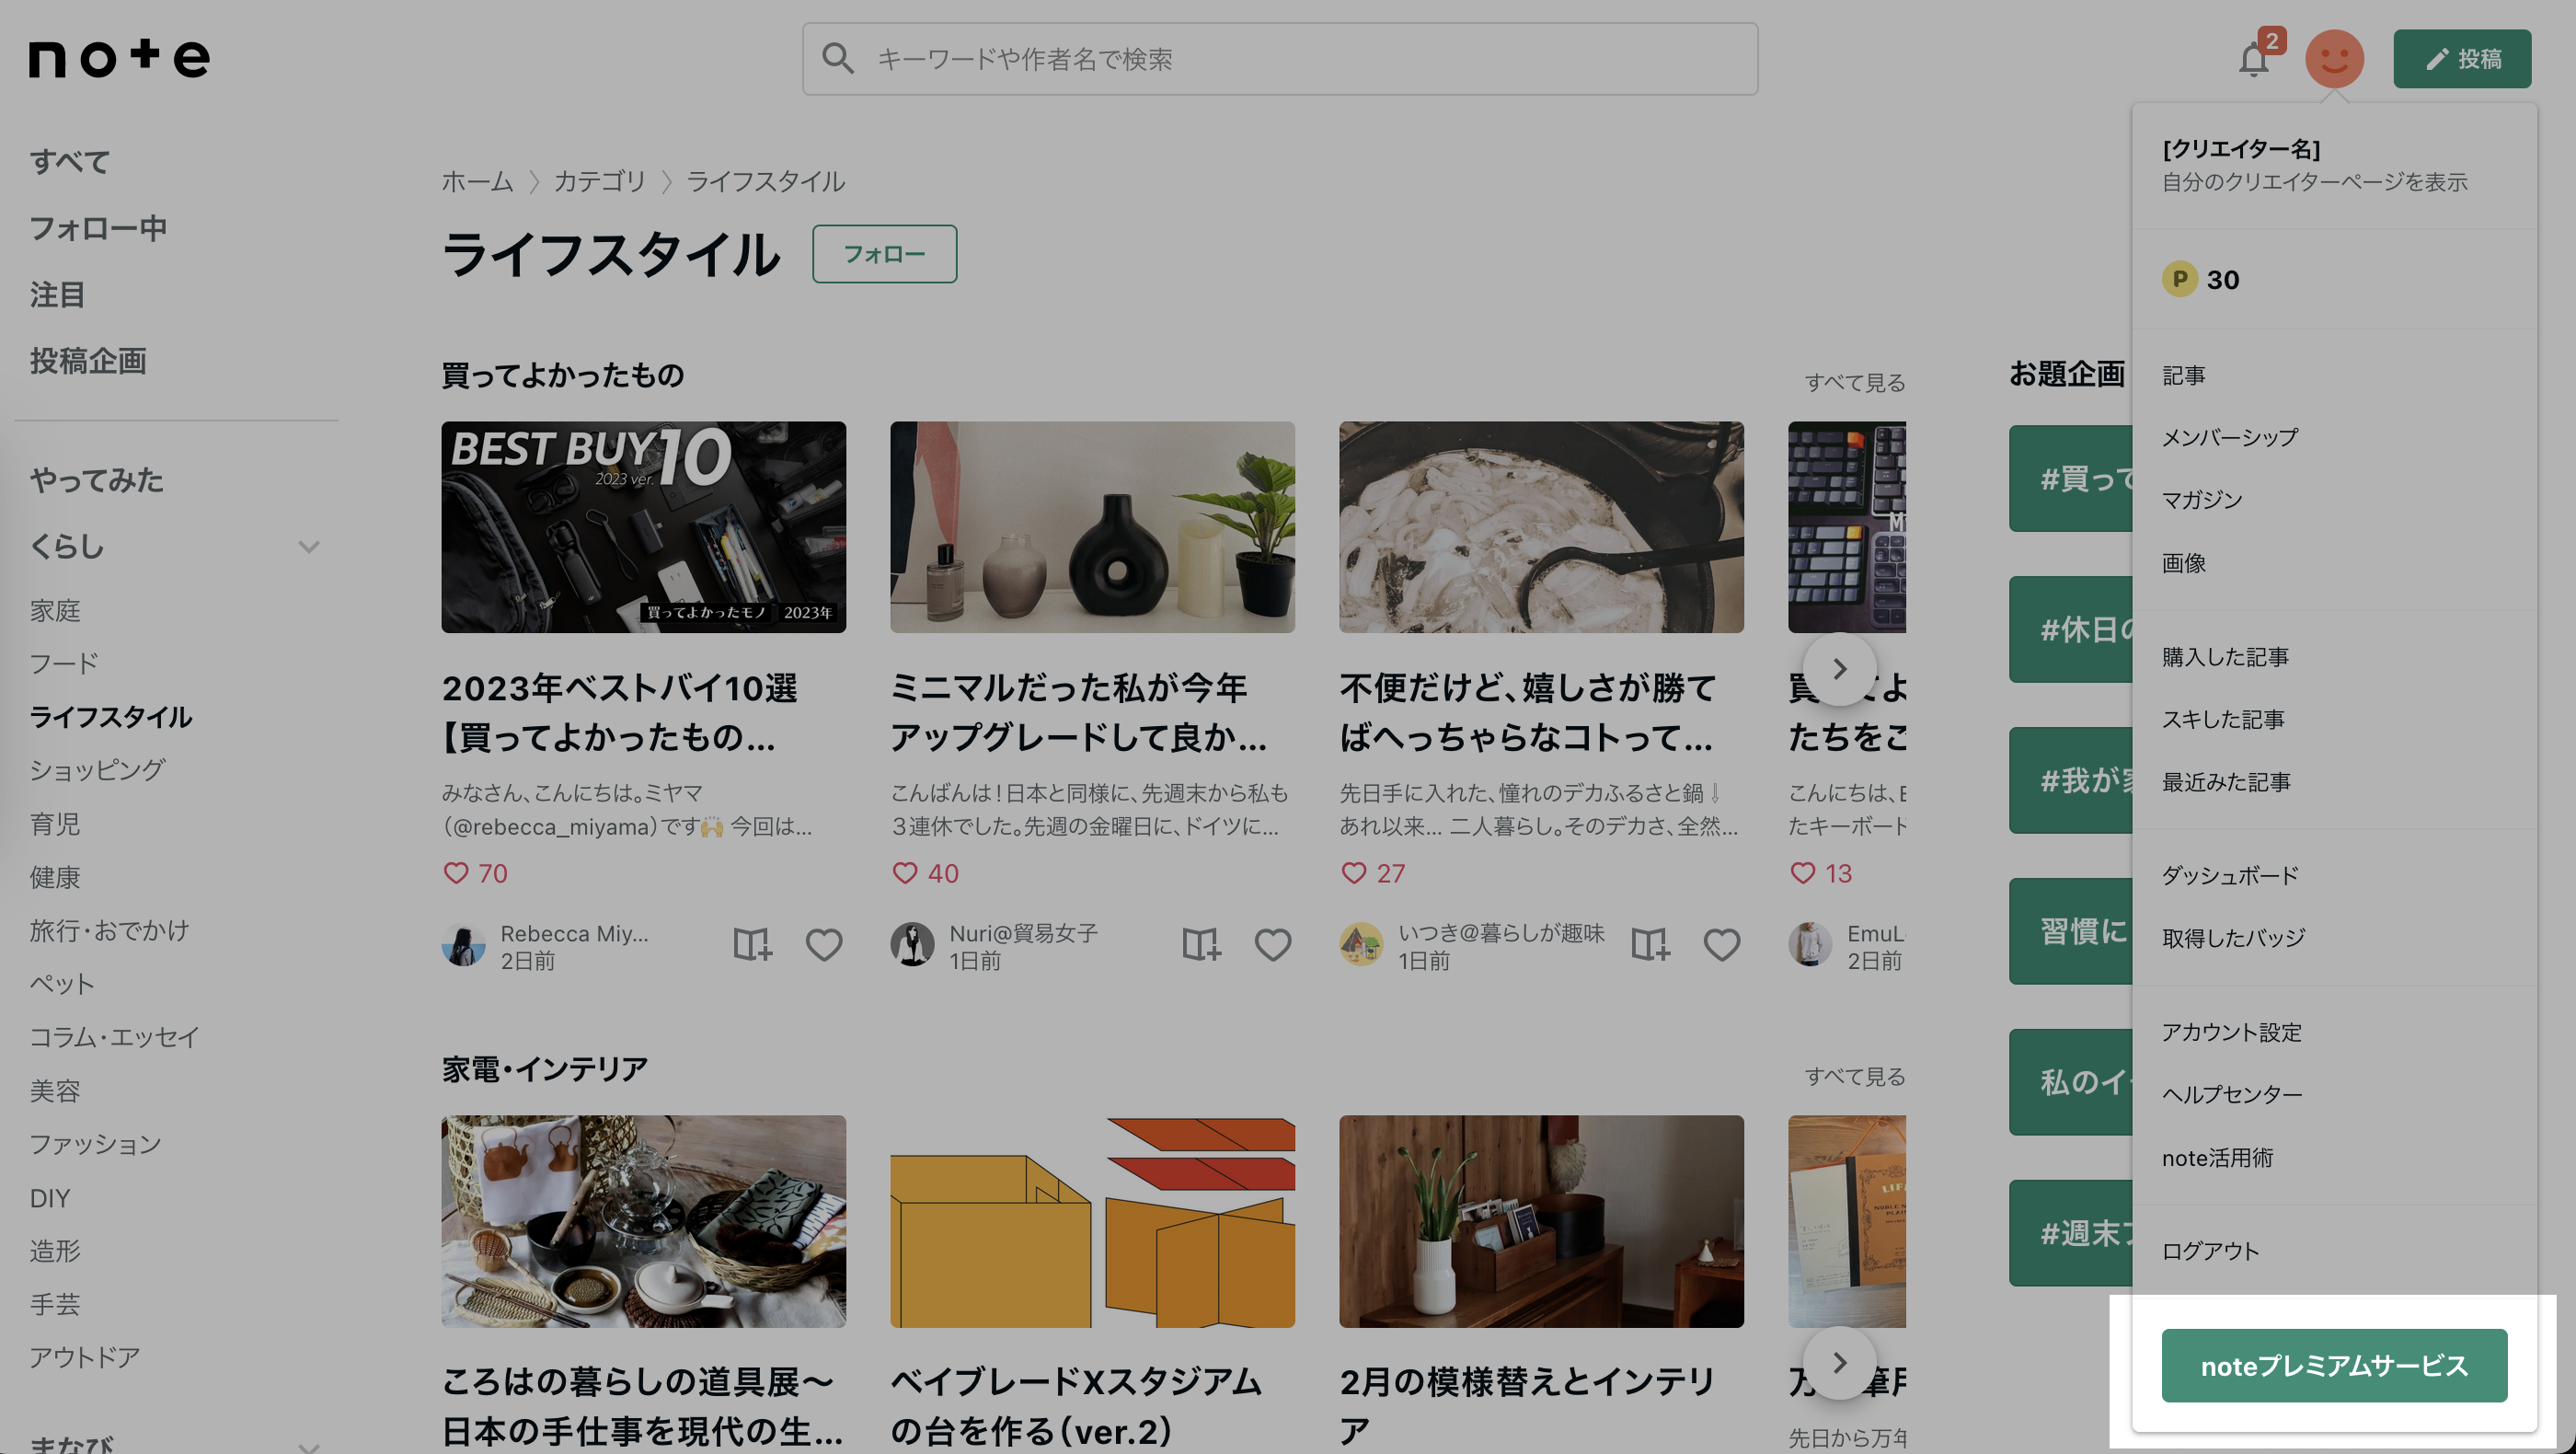Click the 40 likes heart count
2576x1454 pixels.
point(926,873)
